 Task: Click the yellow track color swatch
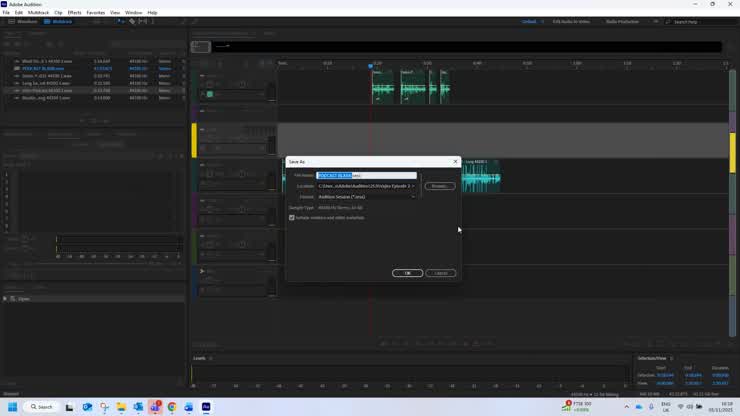(194, 140)
